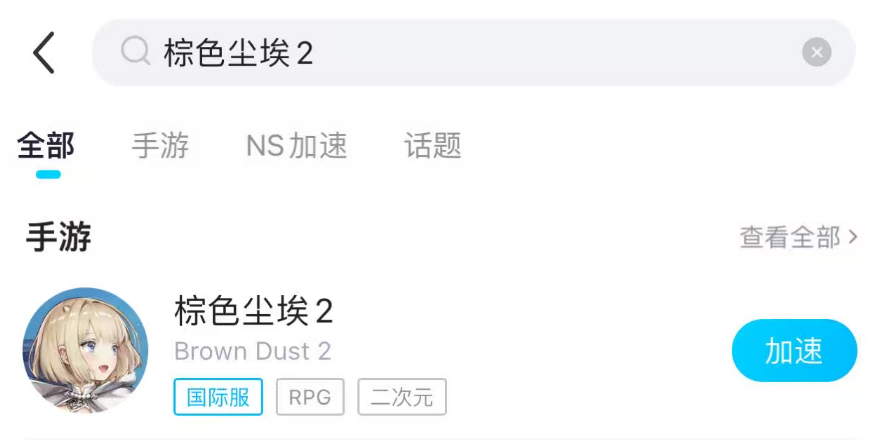Screen dimensions: 882x444
Task: Open the 棕色尘埃 2 game title in results
Action: click(x=253, y=311)
